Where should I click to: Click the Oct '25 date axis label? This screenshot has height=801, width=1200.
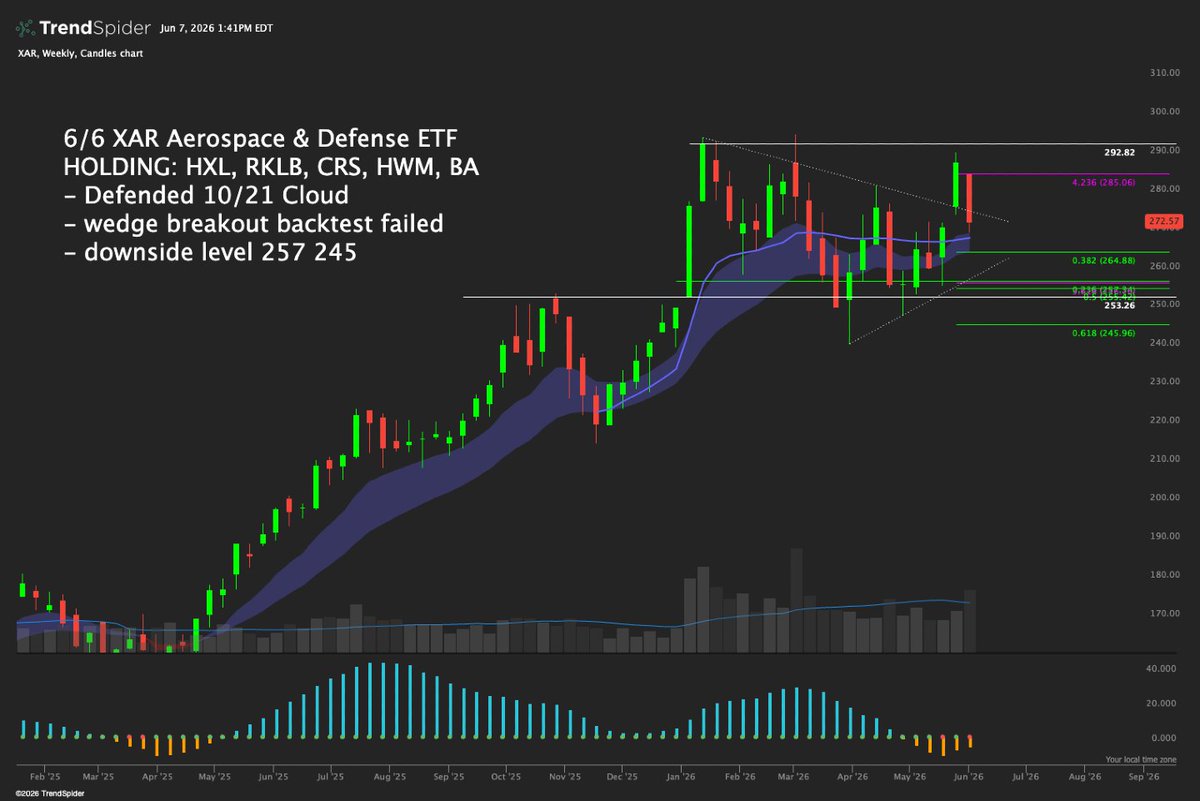[506, 776]
